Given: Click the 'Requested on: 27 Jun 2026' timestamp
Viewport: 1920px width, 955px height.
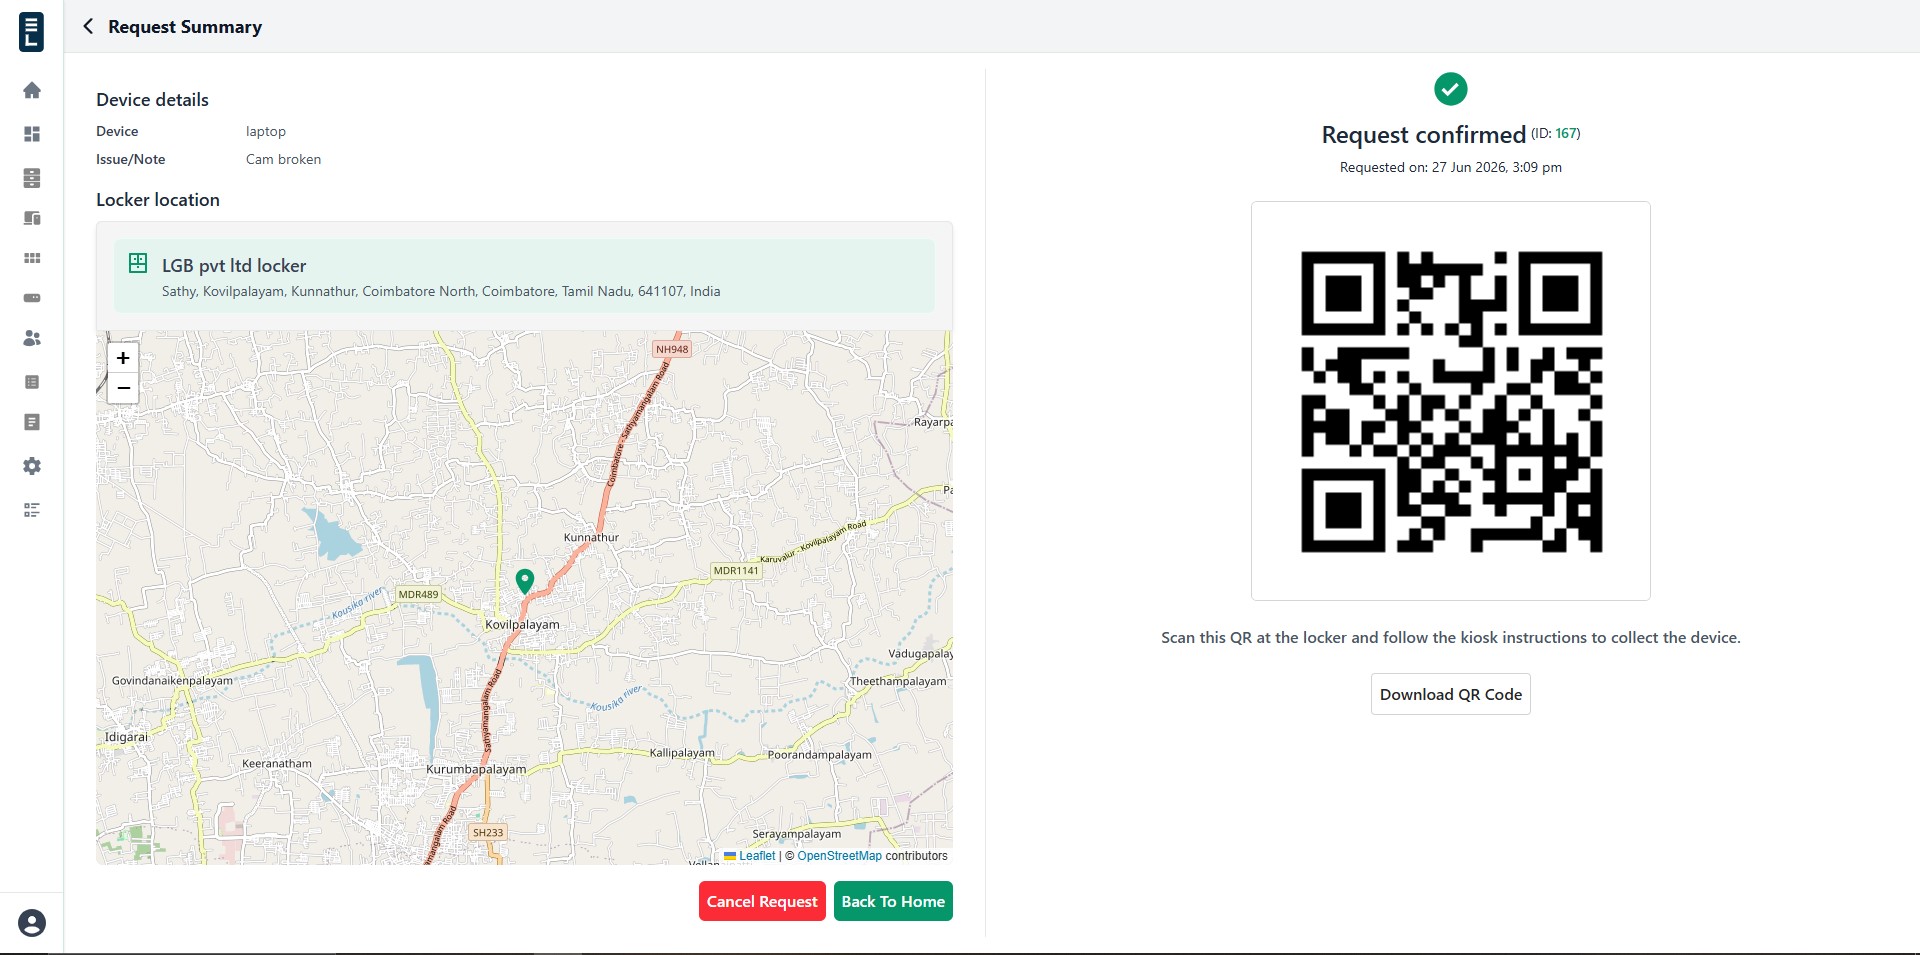Looking at the screenshot, I should point(1451,167).
